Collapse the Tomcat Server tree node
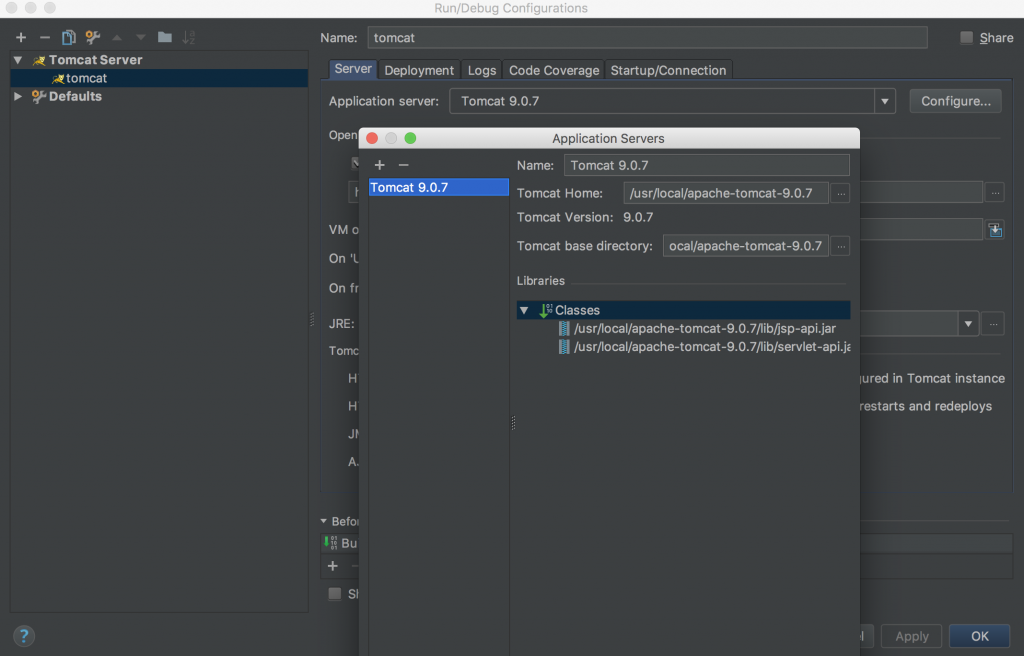Image resolution: width=1024 pixels, height=656 pixels. [18, 60]
